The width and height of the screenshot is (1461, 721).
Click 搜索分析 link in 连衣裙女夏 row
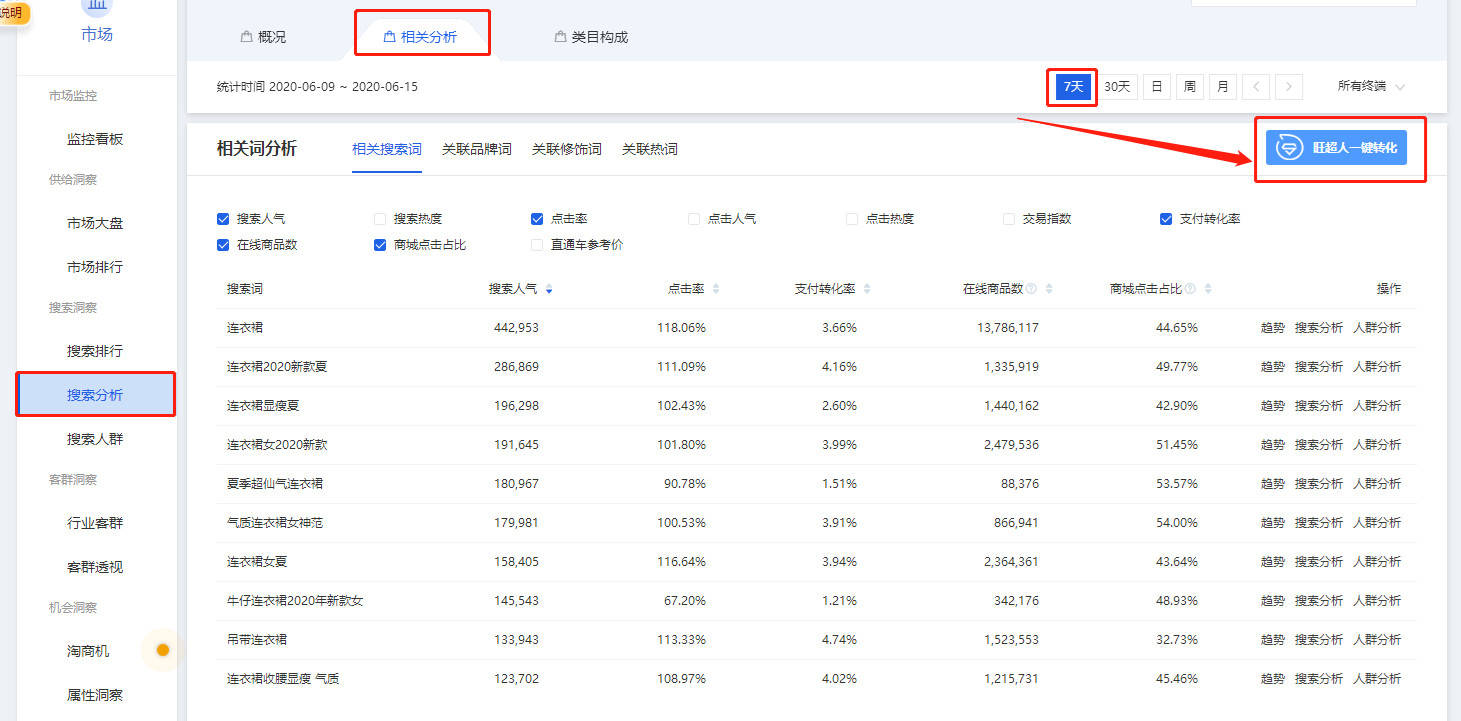[1319, 562]
